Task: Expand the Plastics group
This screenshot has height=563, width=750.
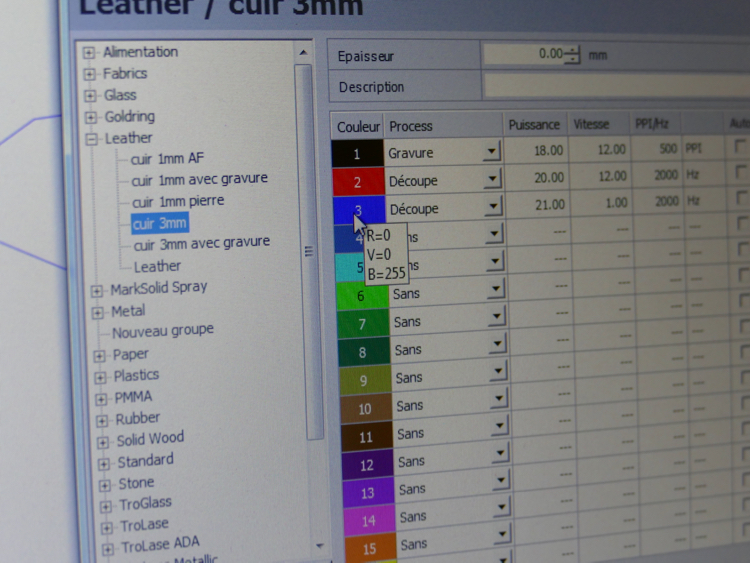Action: pyautogui.click(x=100, y=377)
